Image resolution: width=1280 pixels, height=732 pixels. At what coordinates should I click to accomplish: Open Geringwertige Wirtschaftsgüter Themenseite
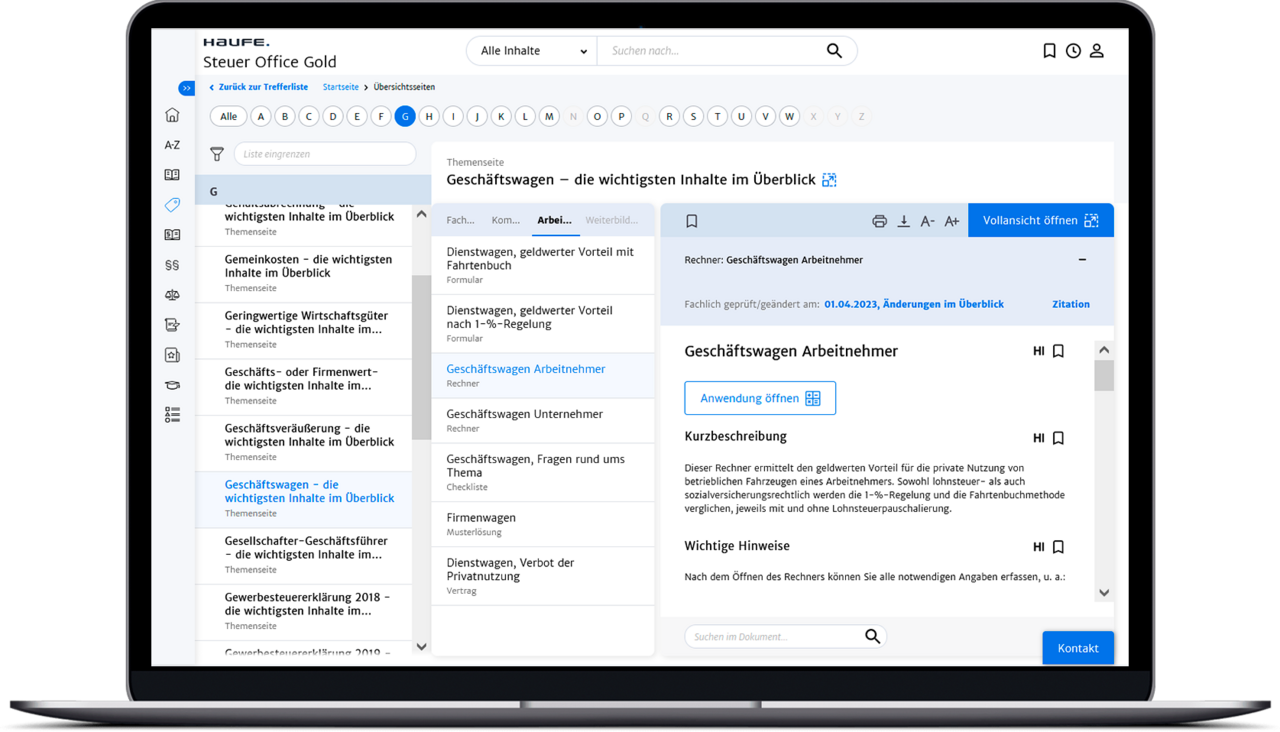coord(304,330)
